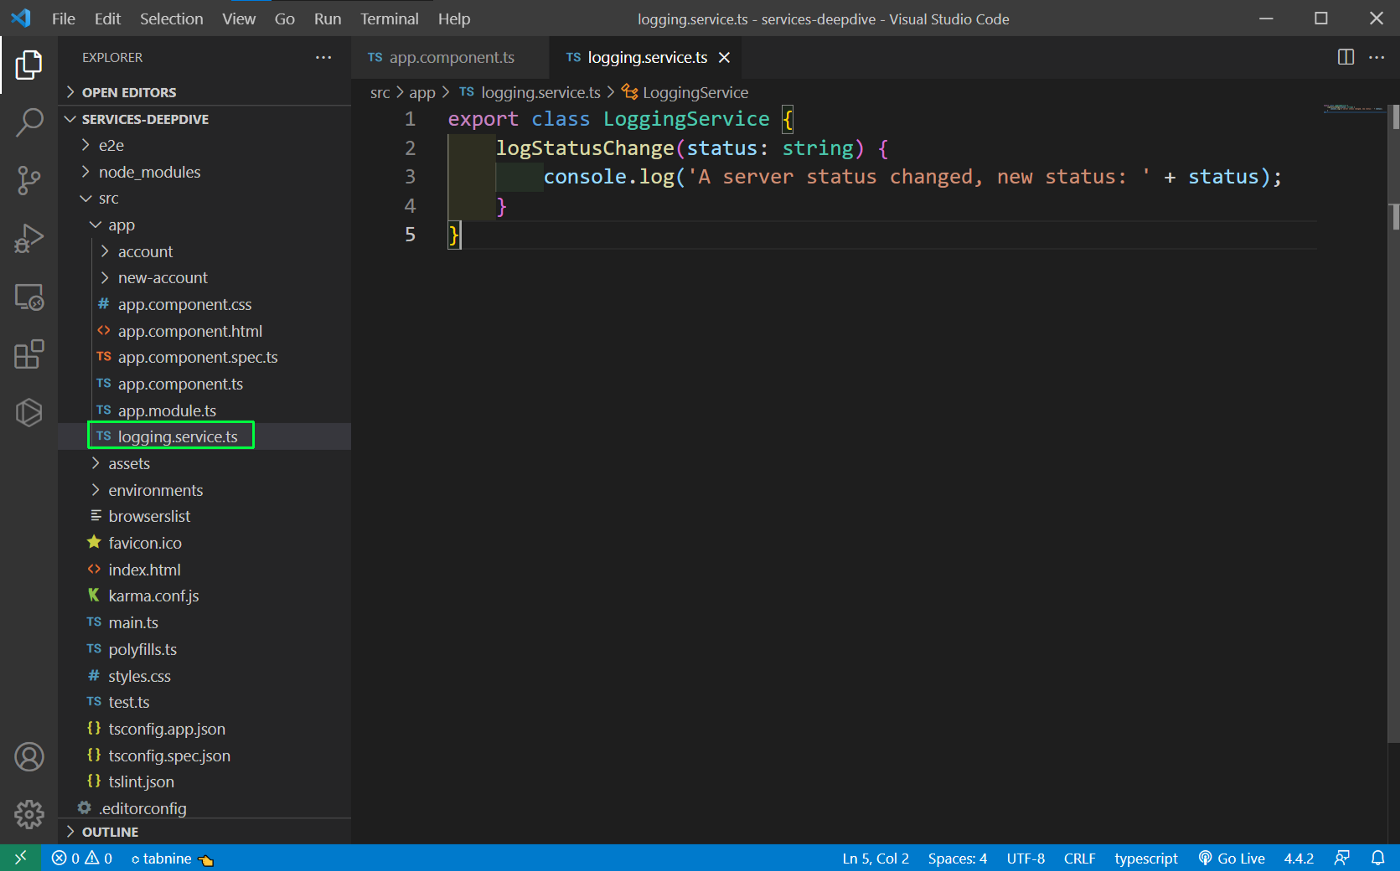This screenshot has width=1400, height=871.
Task: Open the Go menu
Action: click(x=285, y=18)
